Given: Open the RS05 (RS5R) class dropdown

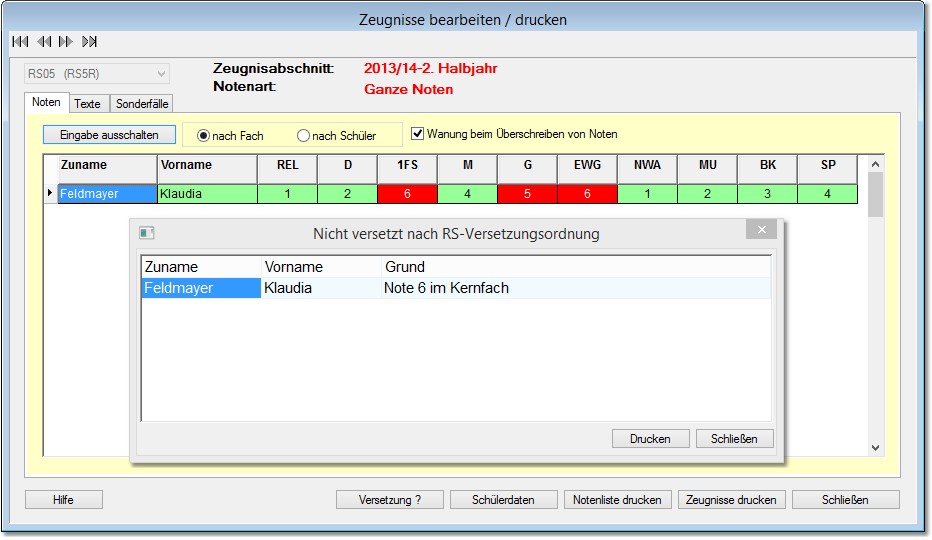Looking at the screenshot, I should [159, 73].
